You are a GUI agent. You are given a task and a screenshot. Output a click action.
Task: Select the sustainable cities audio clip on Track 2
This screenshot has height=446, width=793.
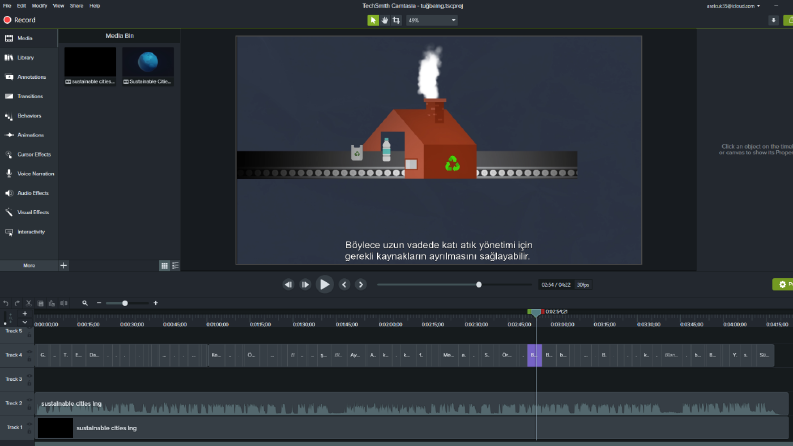[x=411, y=404]
